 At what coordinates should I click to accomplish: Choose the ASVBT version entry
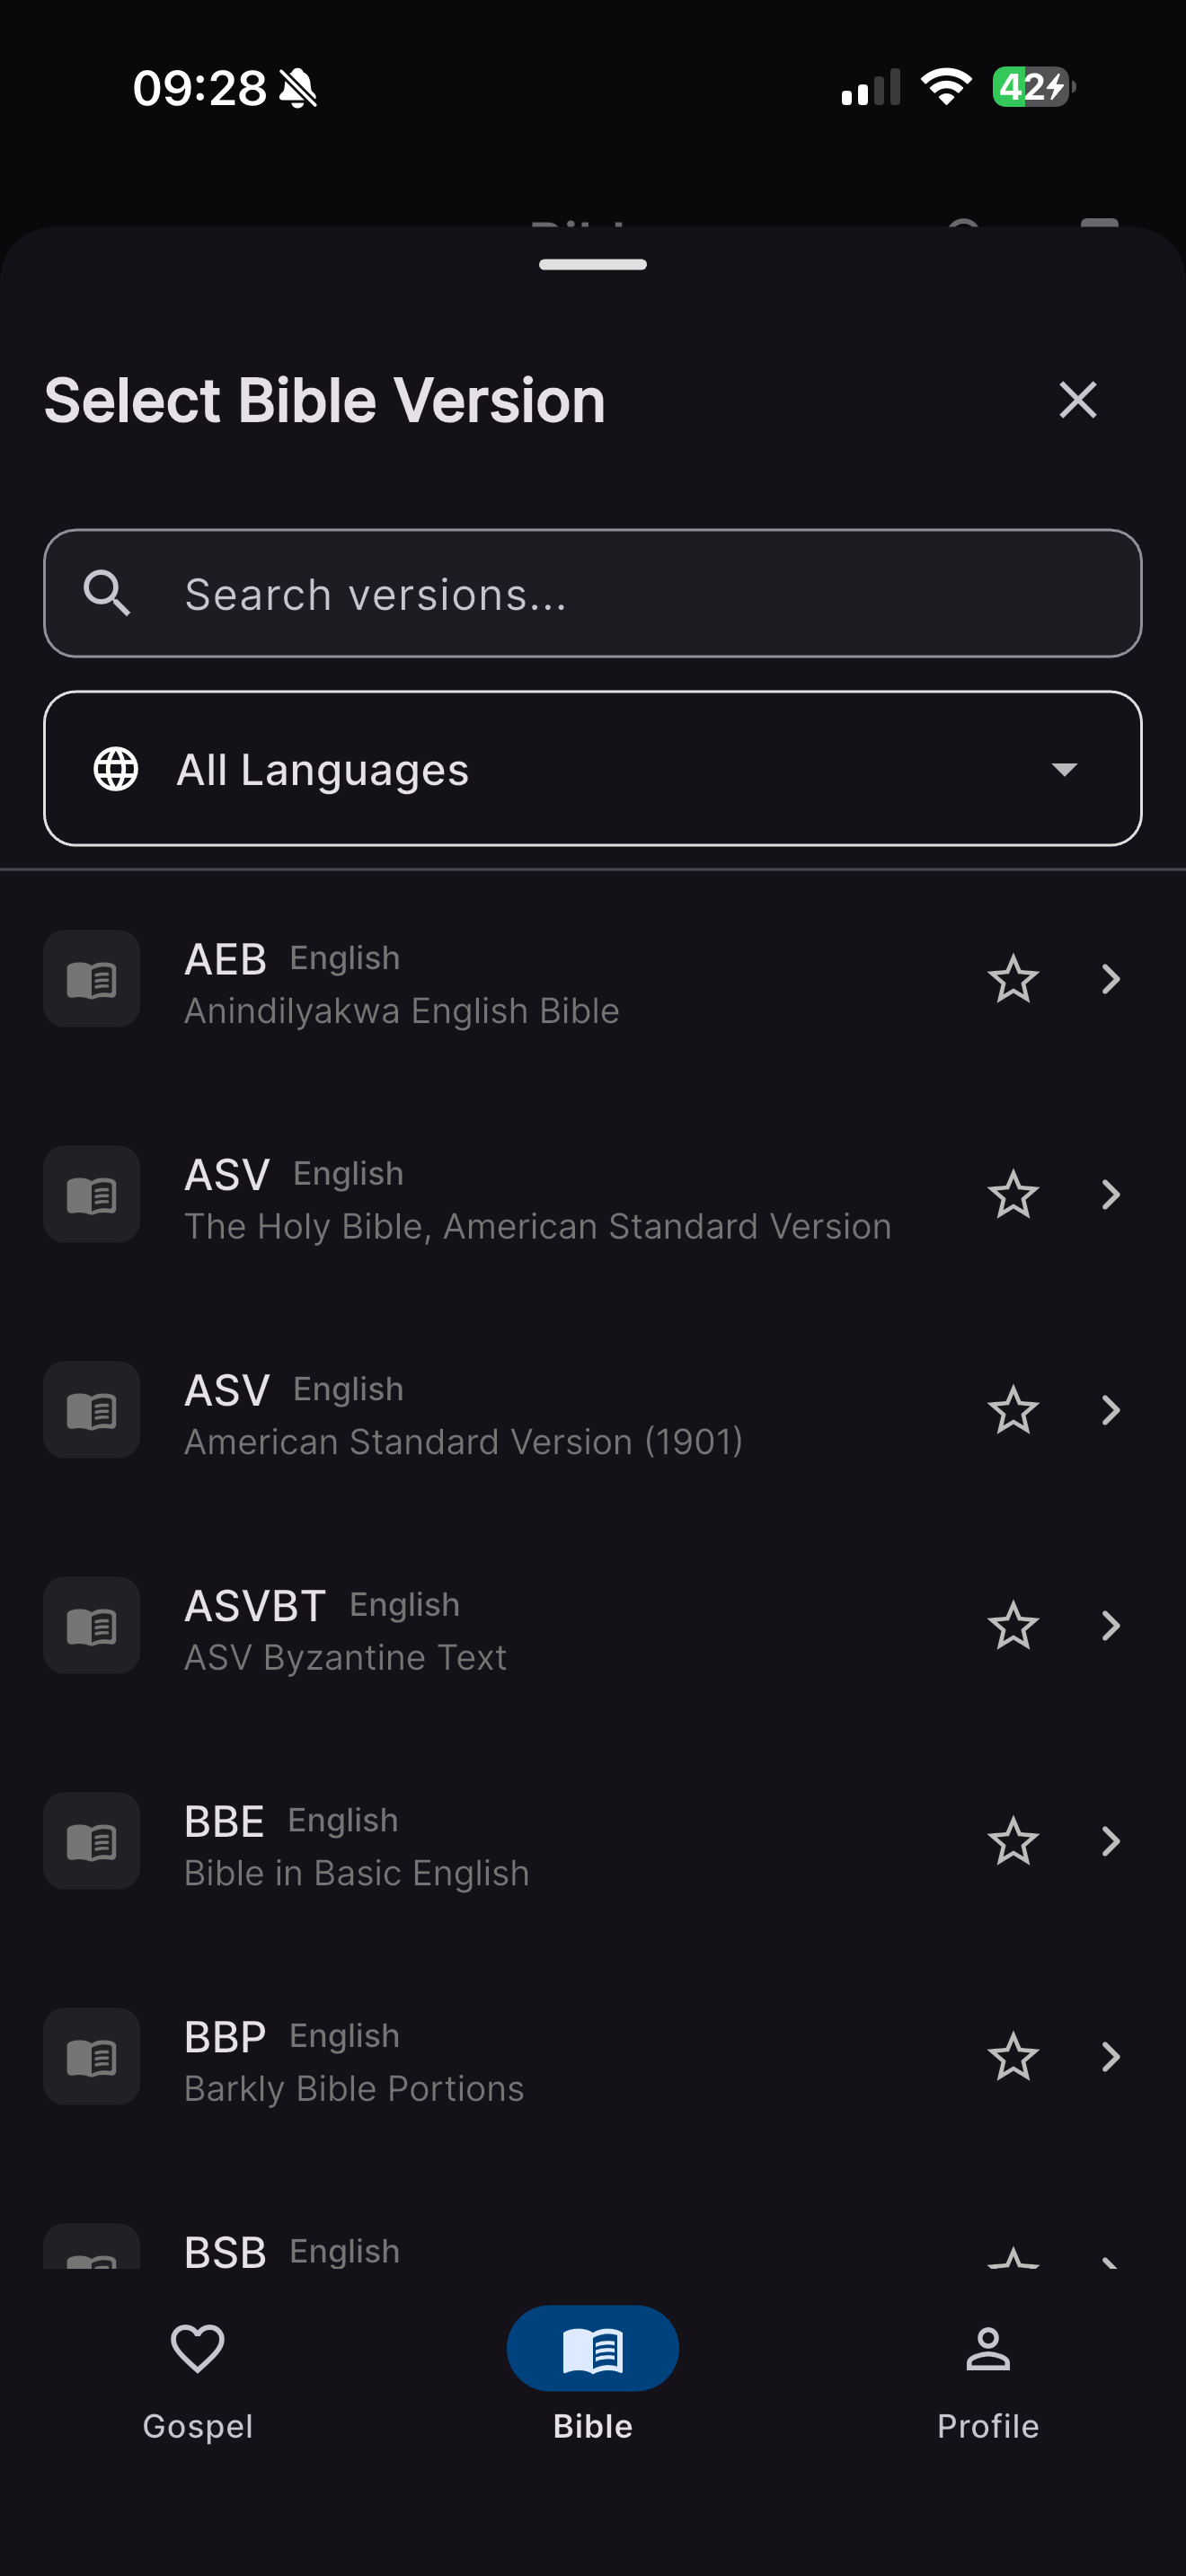[x=500, y=1627]
